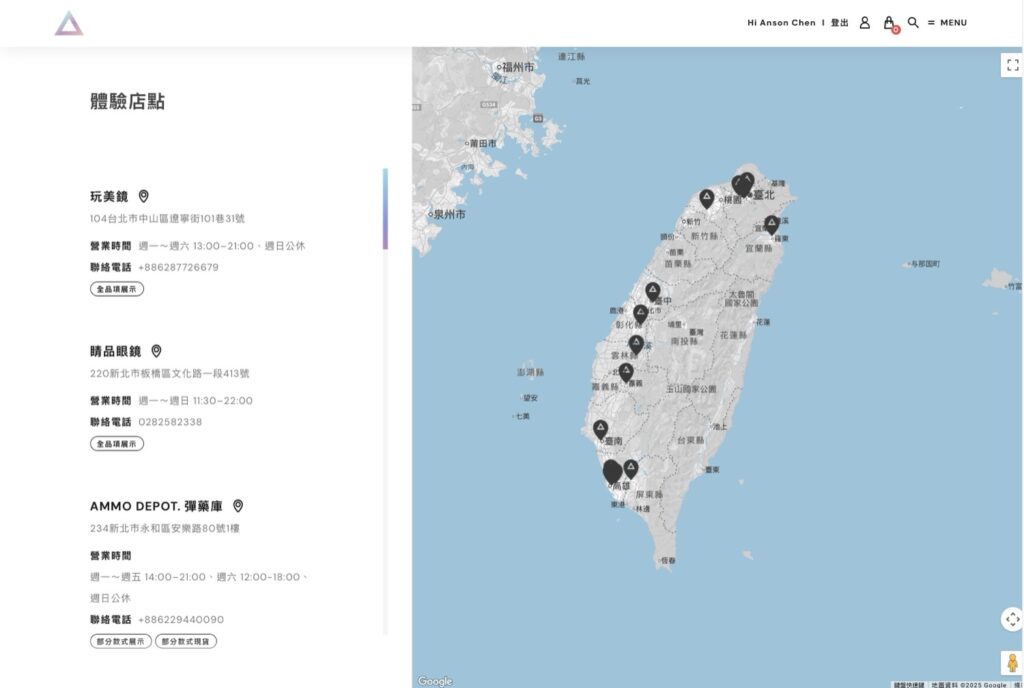Screen dimensions: 1024x688
Task: Open the MENU hamburger in header
Action: (947, 23)
